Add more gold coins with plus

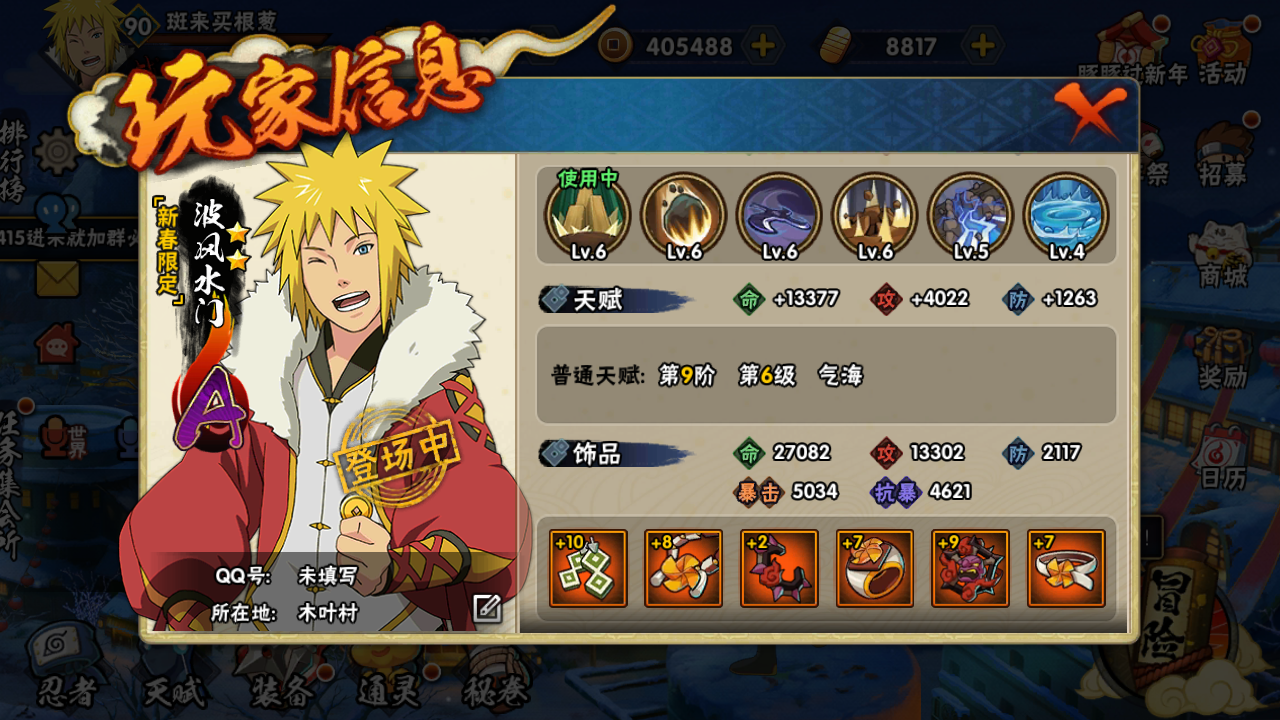pyautogui.click(x=762, y=46)
